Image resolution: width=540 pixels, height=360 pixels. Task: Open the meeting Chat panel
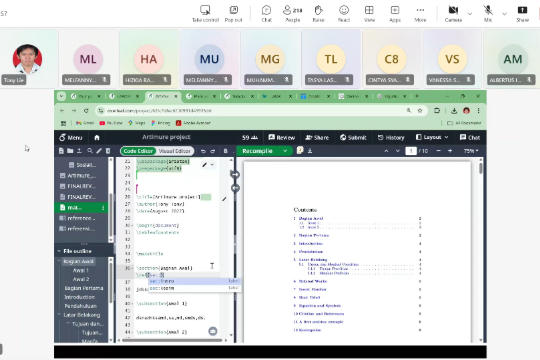[267, 14]
